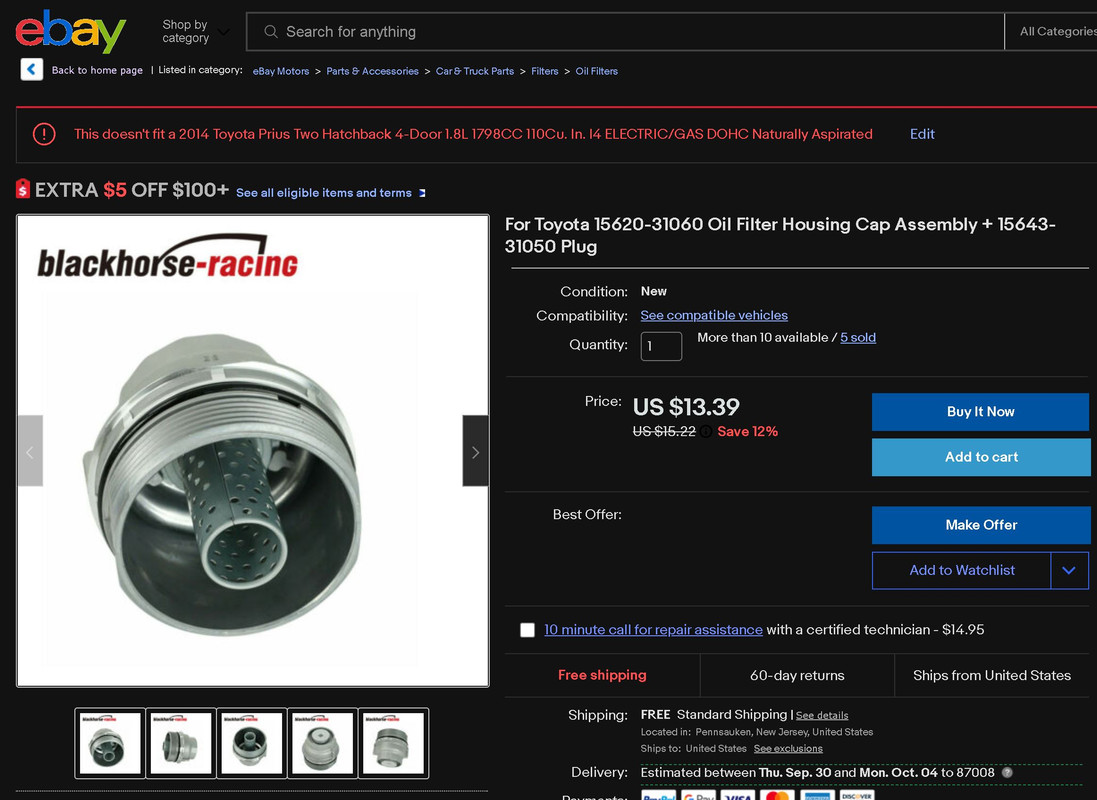Focus the Search for anything field
Image resolution: width=1097 pixels, height=800 pixels.
point(625,31)
